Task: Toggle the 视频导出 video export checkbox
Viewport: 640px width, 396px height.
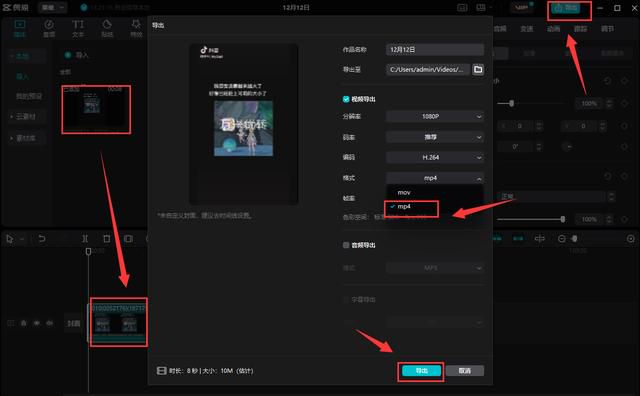Action: tap(346, 99)
